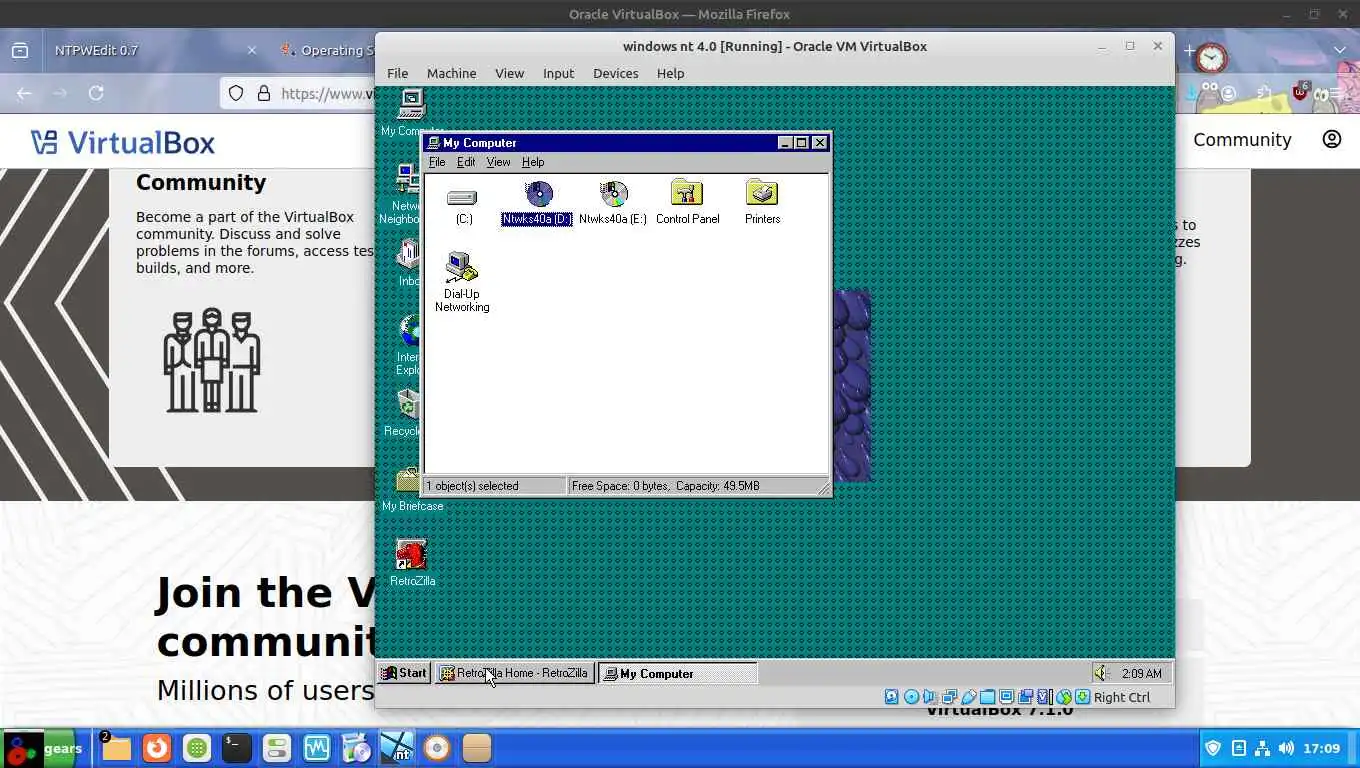Click the host volume tray icon

click(x=1286, y=748)
